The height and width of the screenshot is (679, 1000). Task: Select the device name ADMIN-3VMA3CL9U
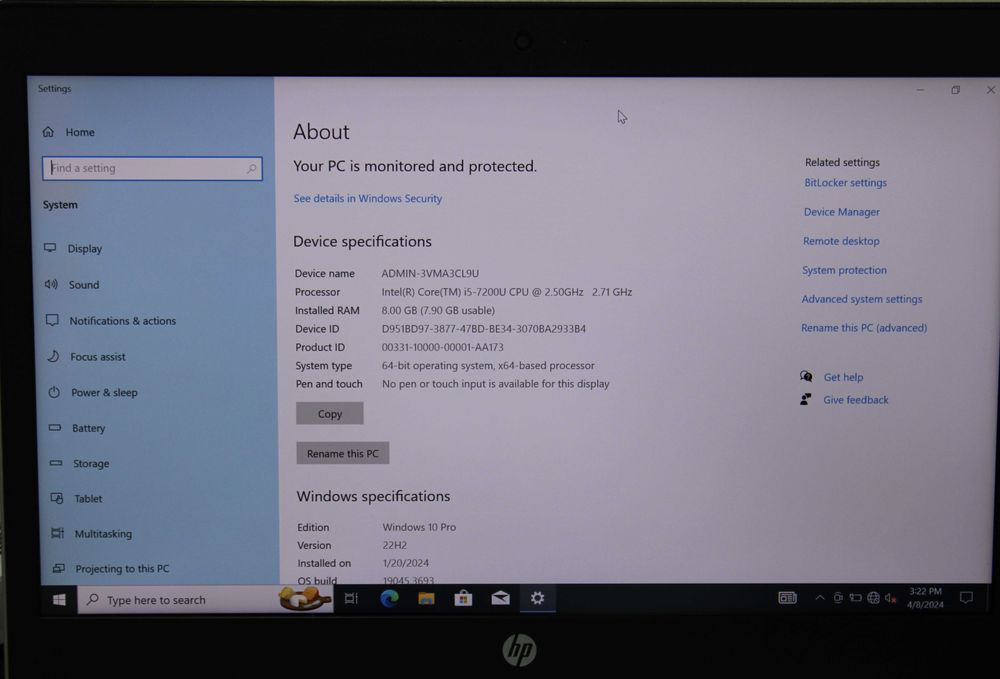point(430,273)
